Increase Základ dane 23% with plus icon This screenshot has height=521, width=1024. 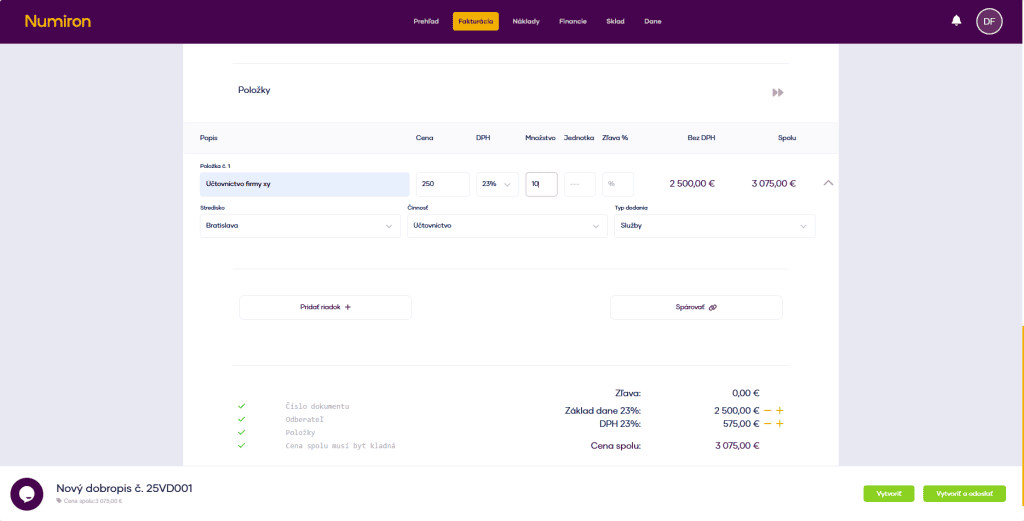pyautogui.click(x=780, y=411)
